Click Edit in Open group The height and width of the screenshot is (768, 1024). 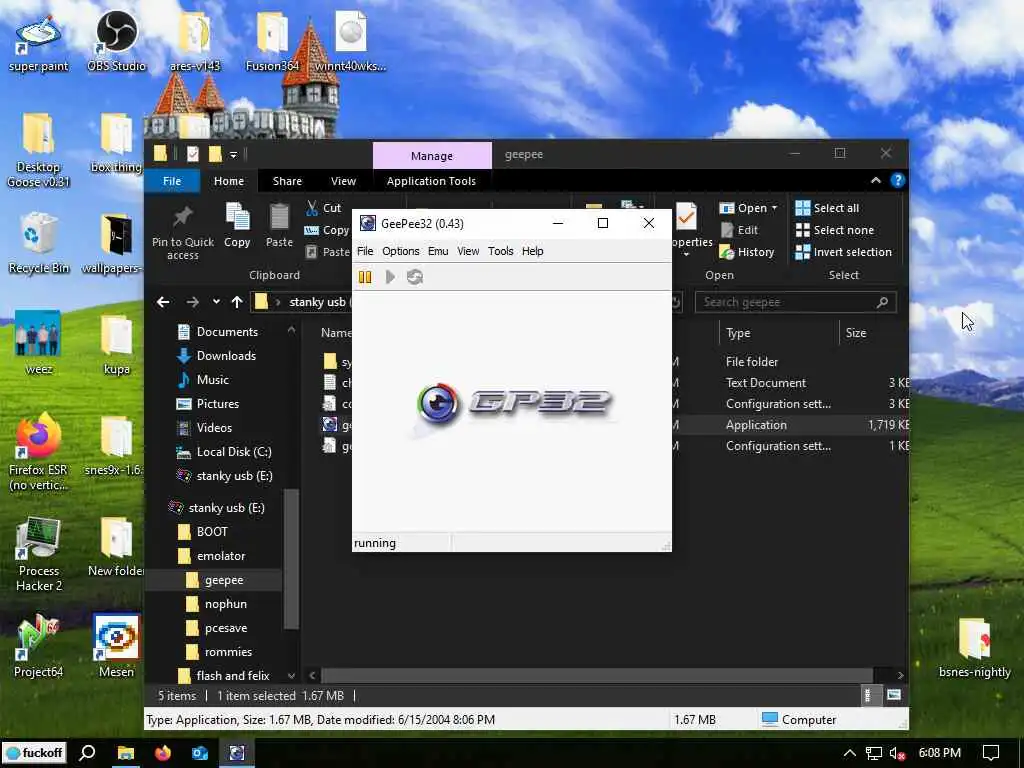[x=739, y=230]
